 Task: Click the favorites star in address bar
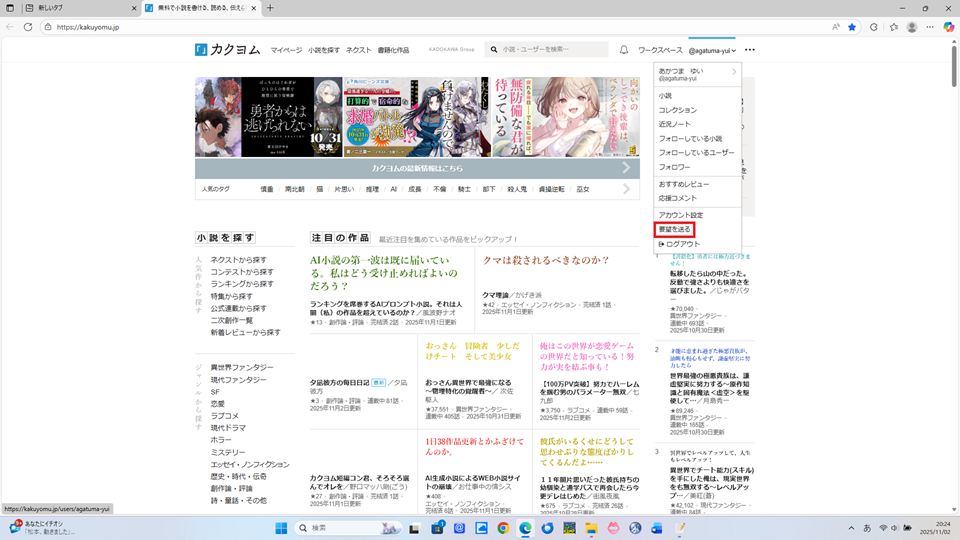pyautogui.click(x=852, y=27)
